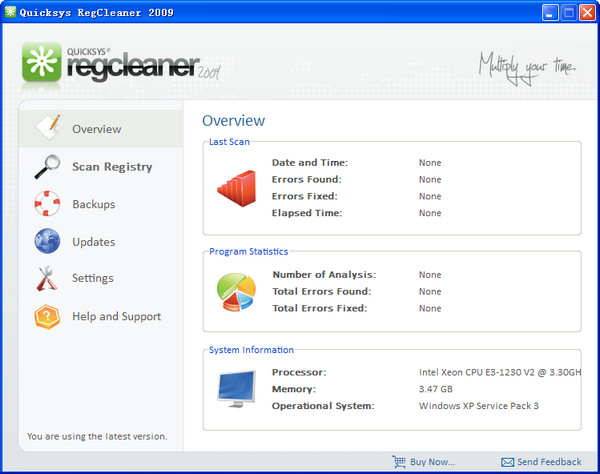Open the Overview section label
The height and width of the screenshot is (474, 600).
pos(96,129)
